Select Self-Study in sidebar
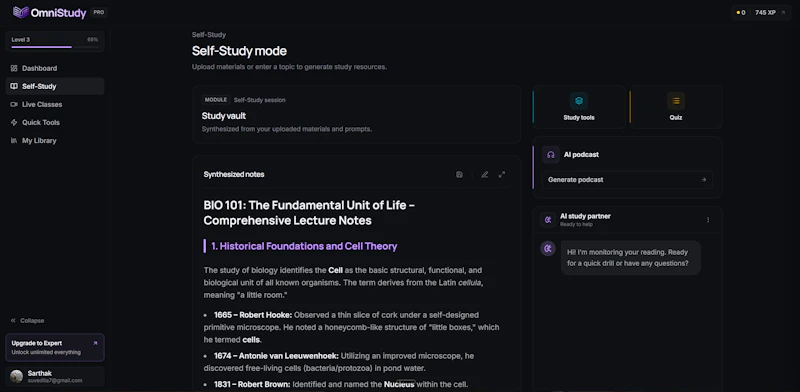 55,86
